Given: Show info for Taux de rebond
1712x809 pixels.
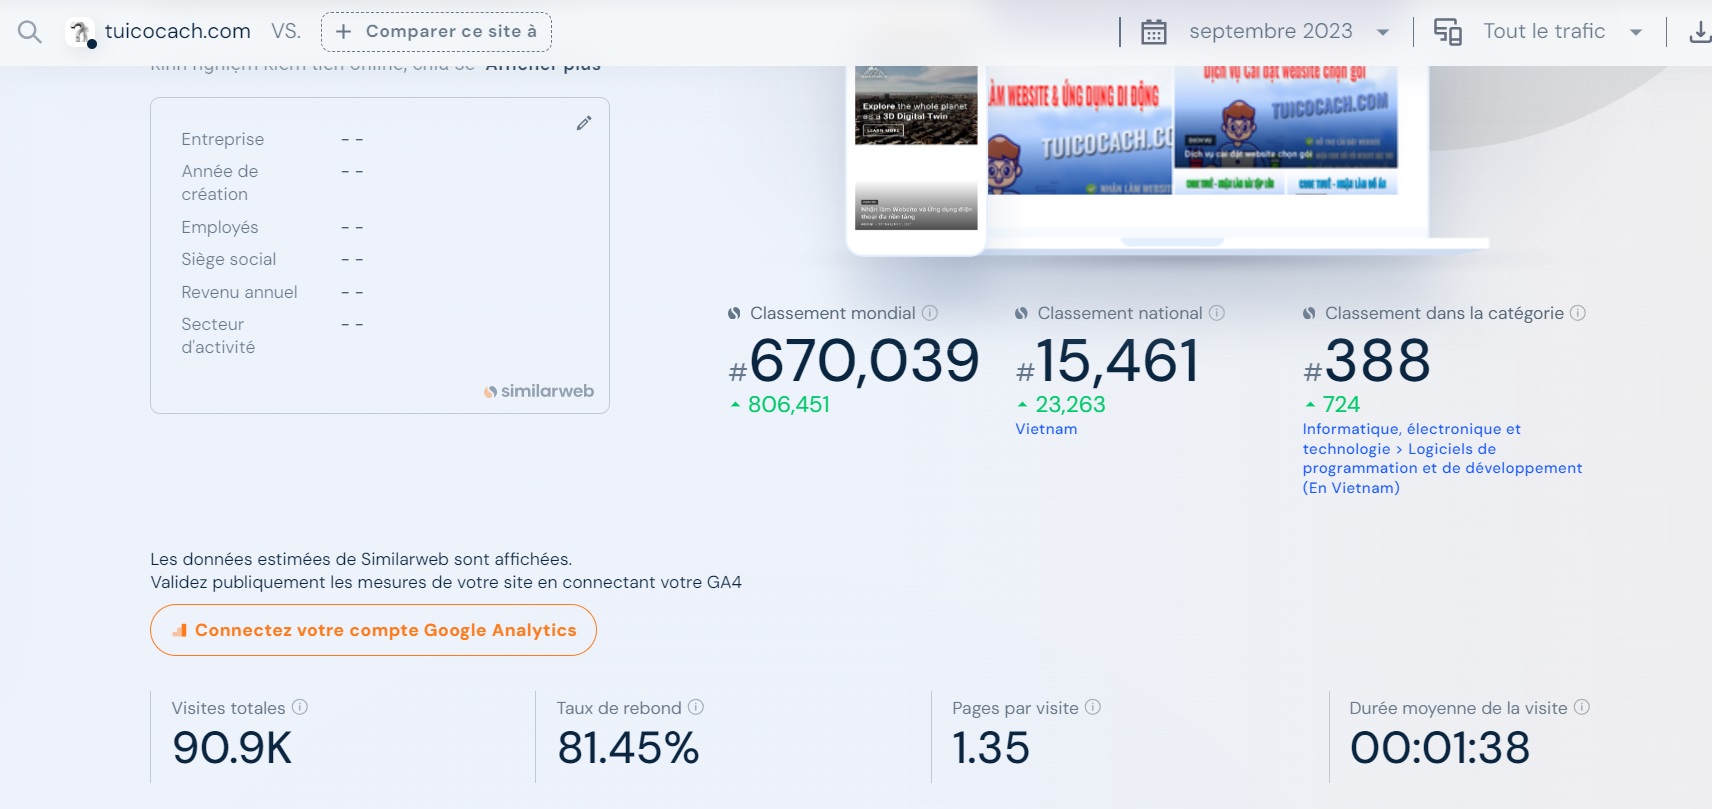Looking at the screenshot, I should coord(696,707).
